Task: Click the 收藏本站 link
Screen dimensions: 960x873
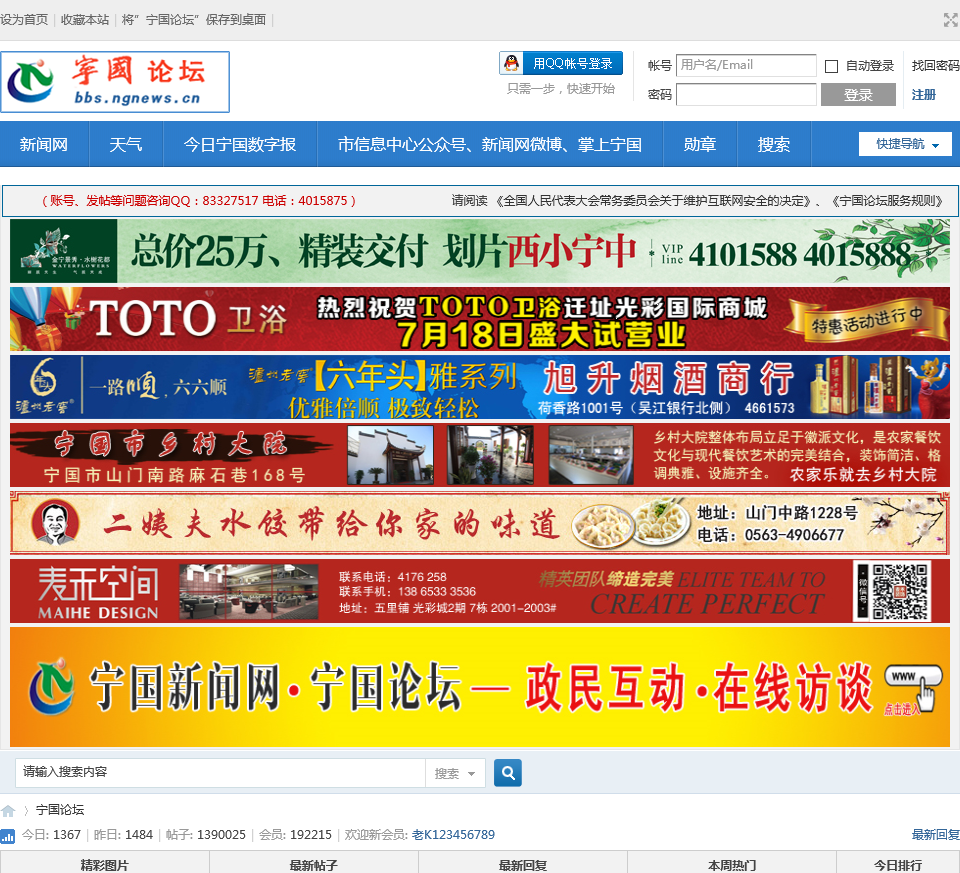Action: 85,20
